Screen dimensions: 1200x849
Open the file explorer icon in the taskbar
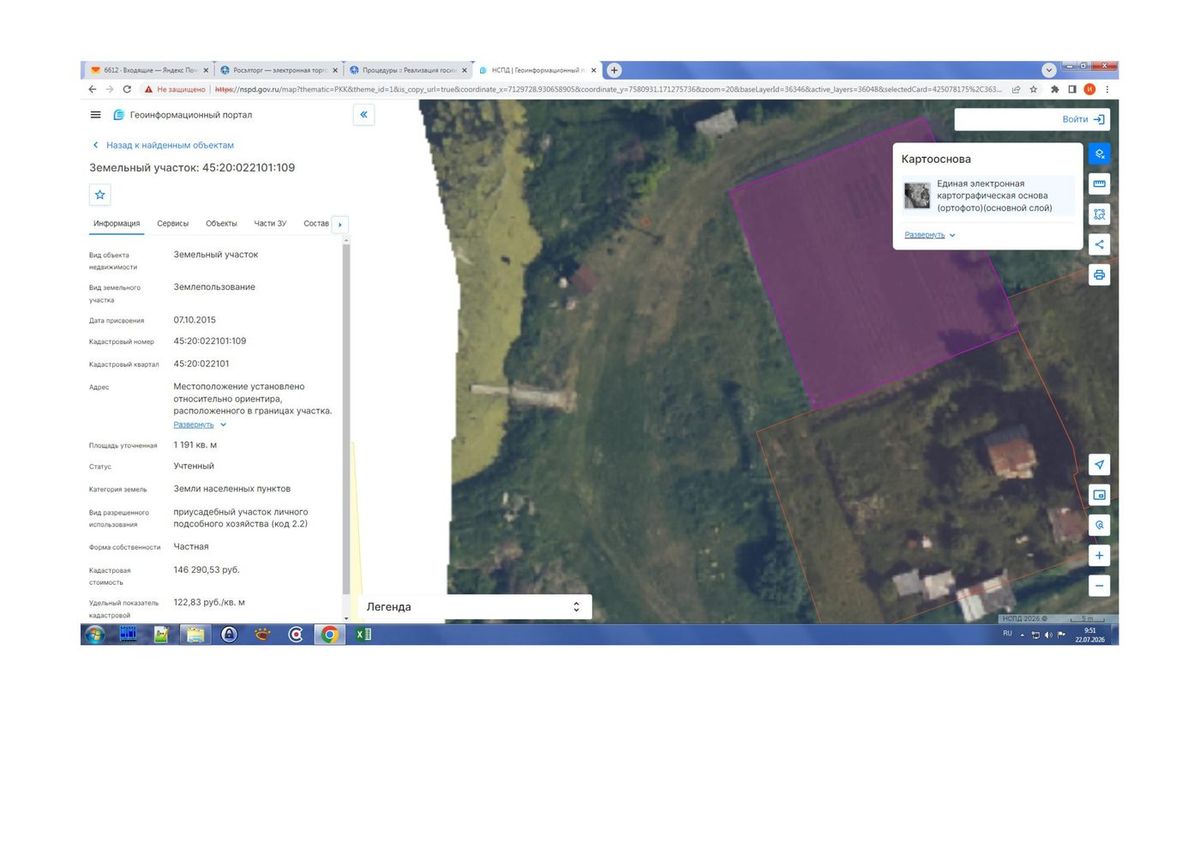click(x=194, y=634)
